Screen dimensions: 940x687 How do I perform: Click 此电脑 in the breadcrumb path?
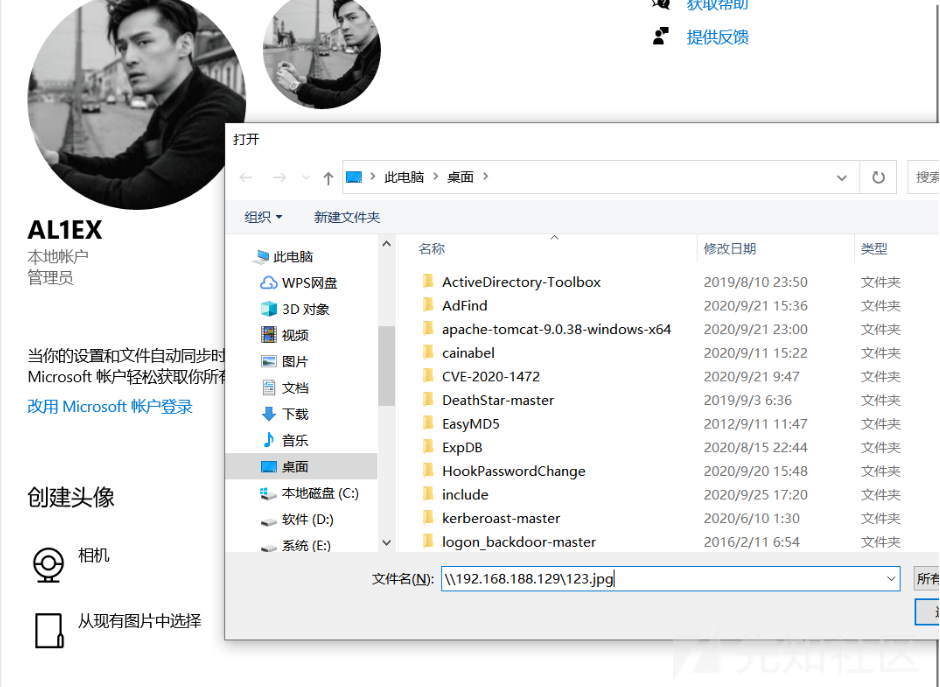pyautogui.click(x=404, y=176)
